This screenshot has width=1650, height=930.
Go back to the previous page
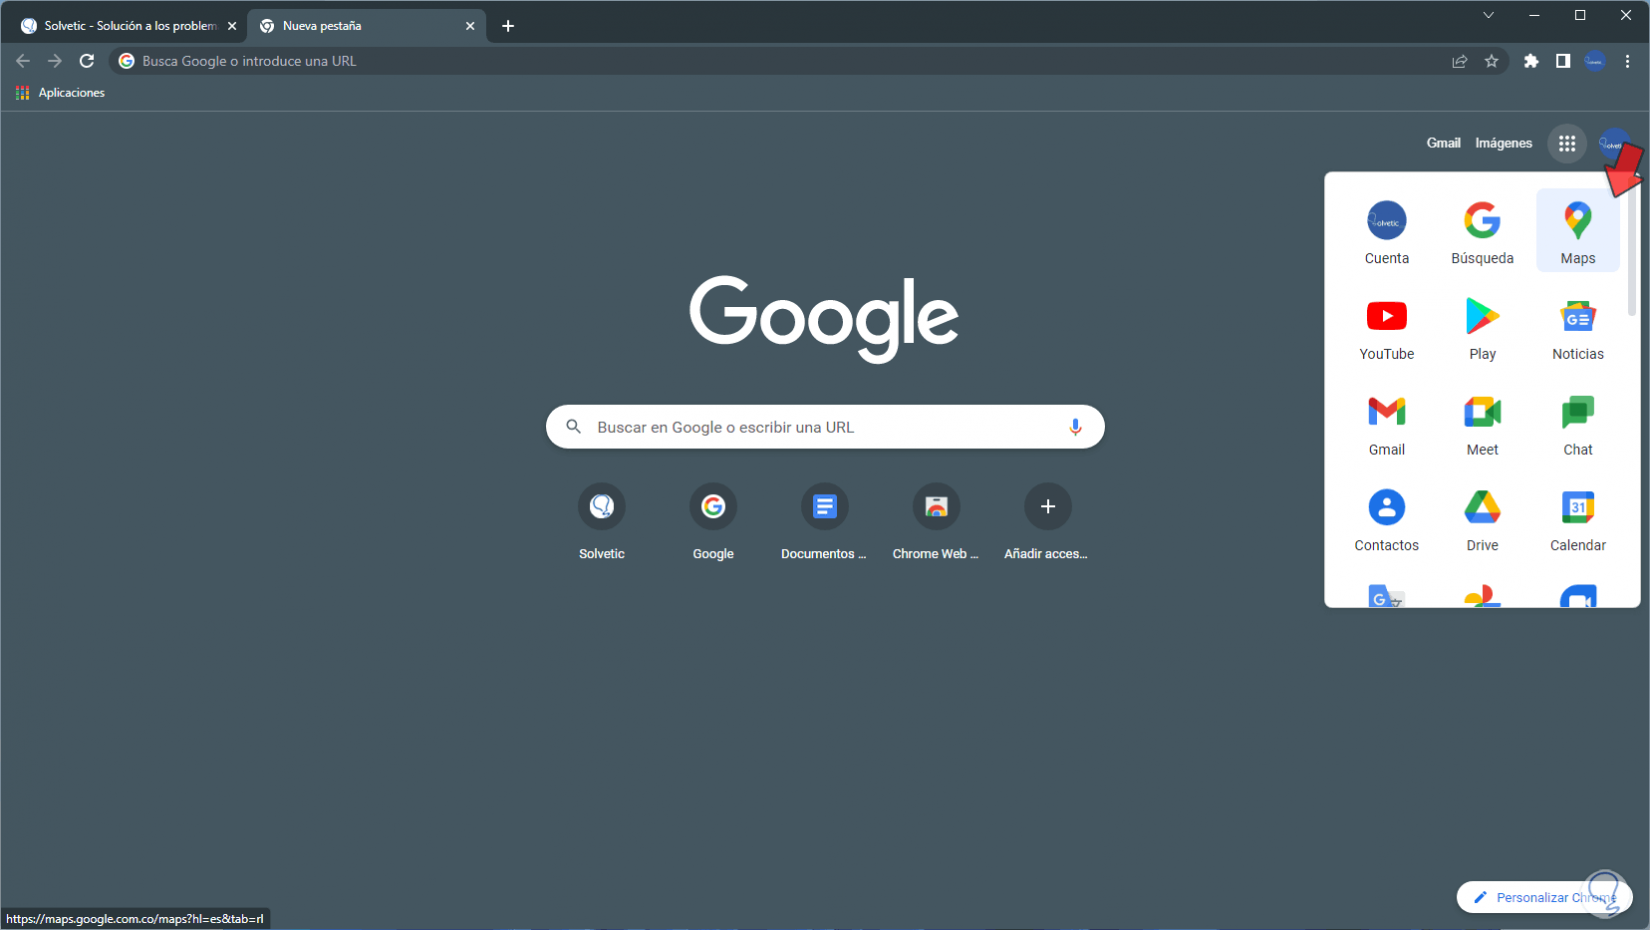pos(23,61)
